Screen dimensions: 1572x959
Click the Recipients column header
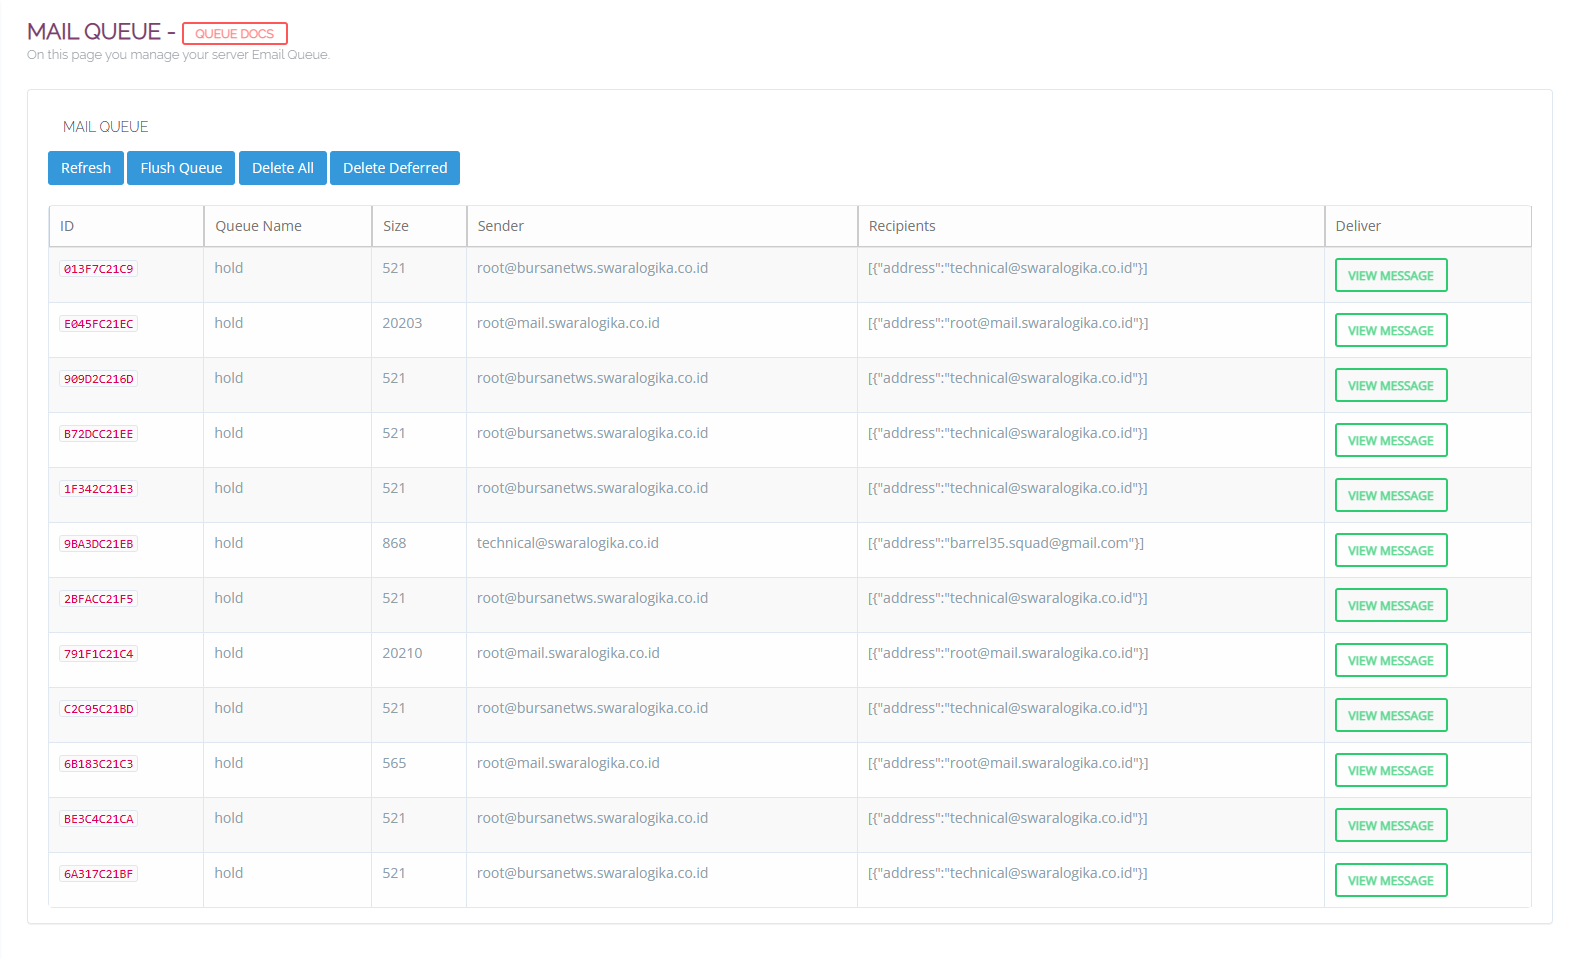[x=1091, y=226]
